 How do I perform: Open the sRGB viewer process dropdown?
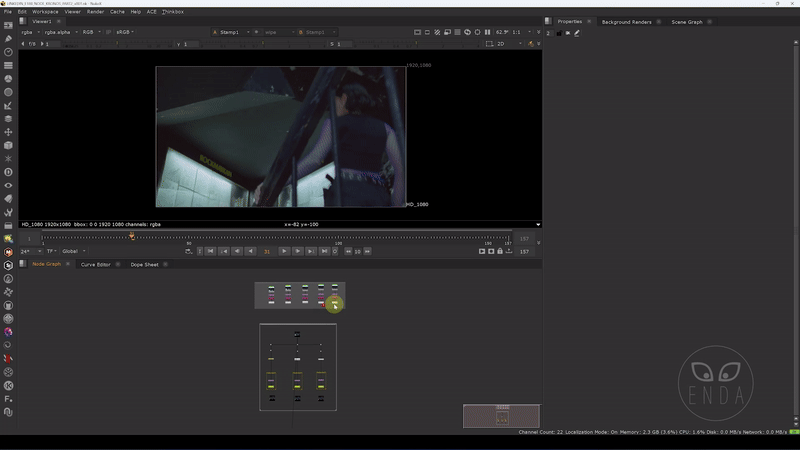125,32
